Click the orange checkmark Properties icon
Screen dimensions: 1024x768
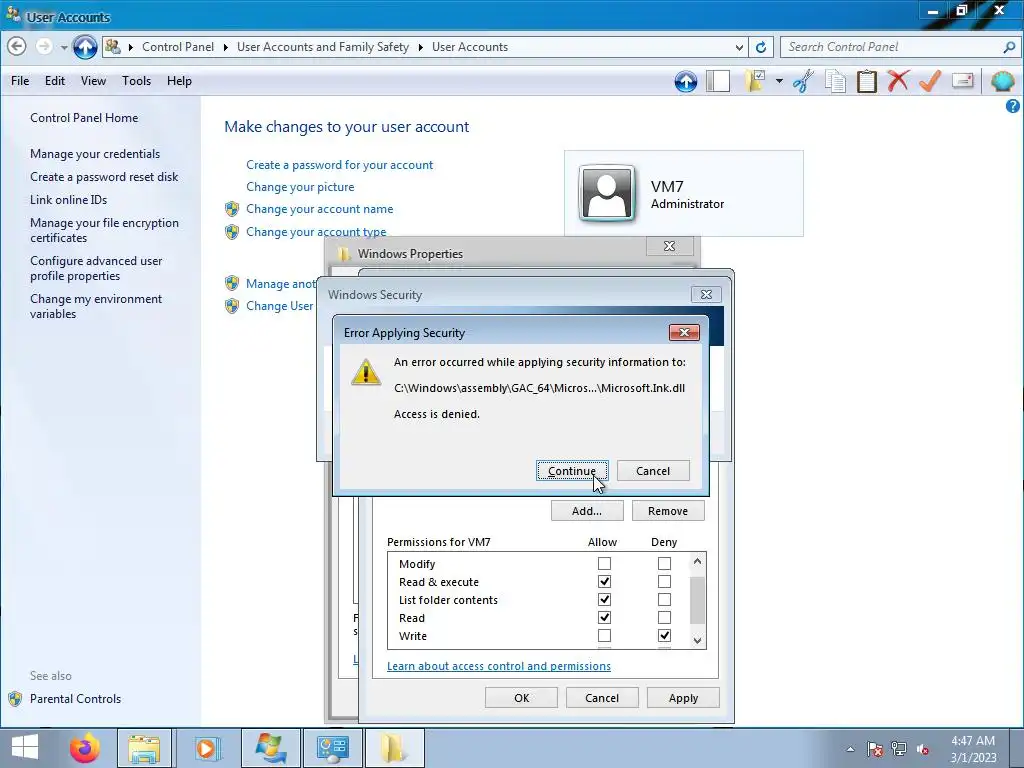point(930,81)
